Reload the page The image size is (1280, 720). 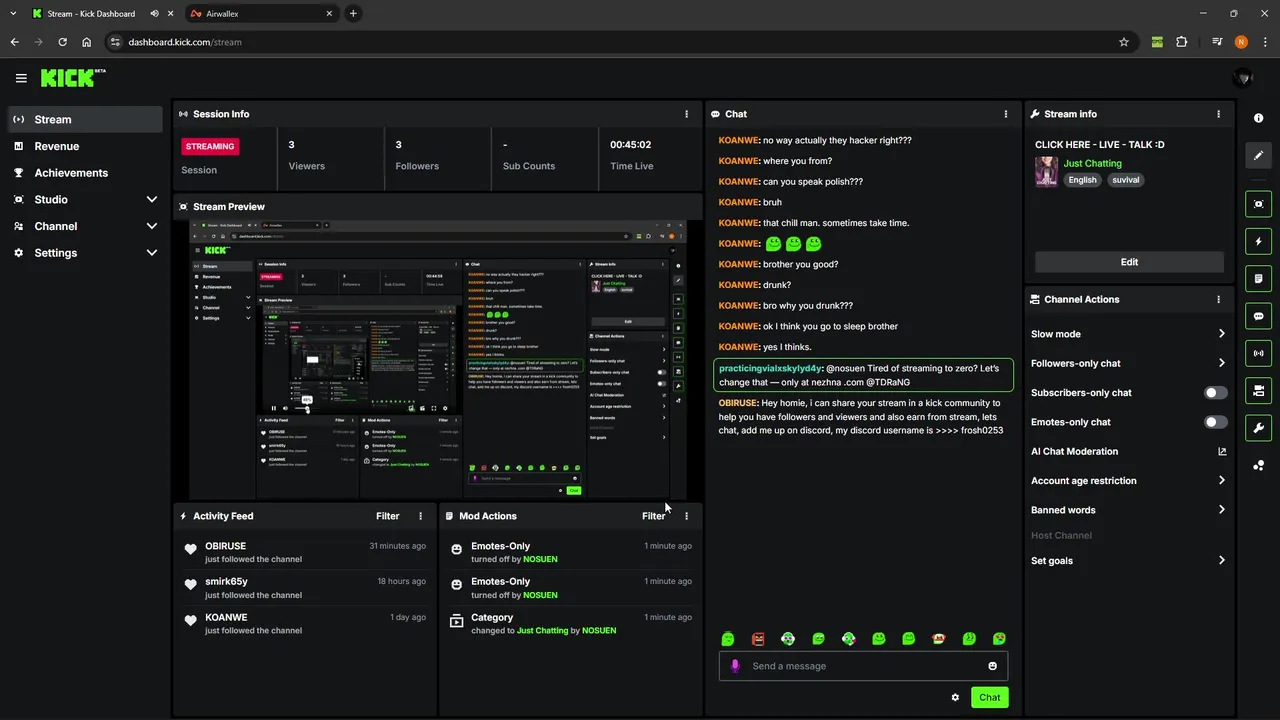pos(63,42)
